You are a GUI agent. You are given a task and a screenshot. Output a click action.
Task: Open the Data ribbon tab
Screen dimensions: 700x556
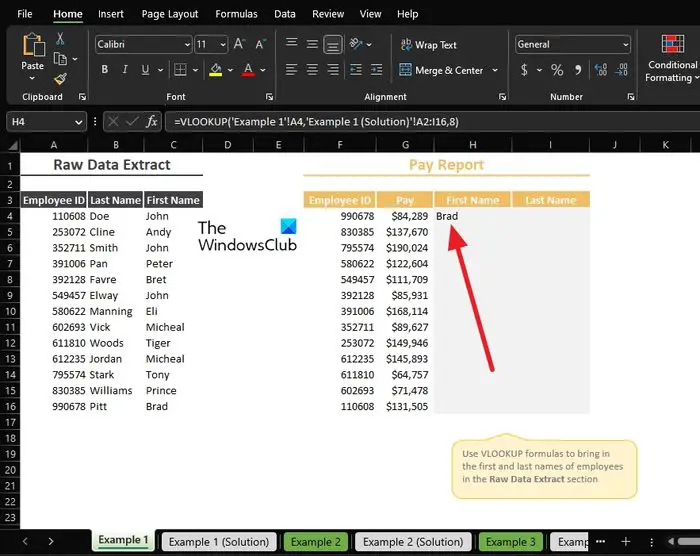285,14
